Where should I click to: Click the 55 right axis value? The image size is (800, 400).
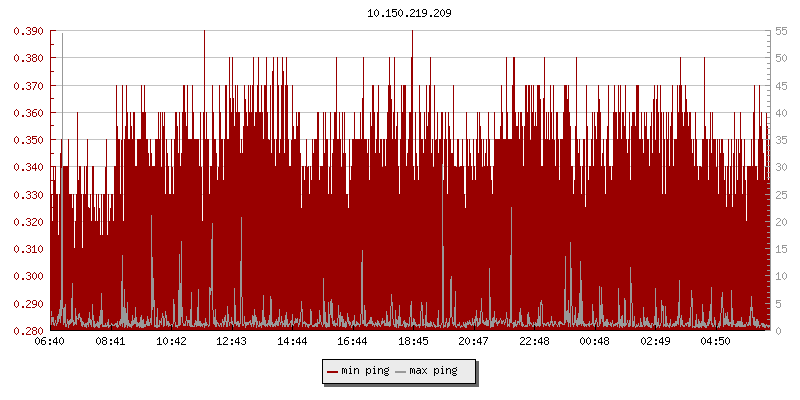click(781, 31)
